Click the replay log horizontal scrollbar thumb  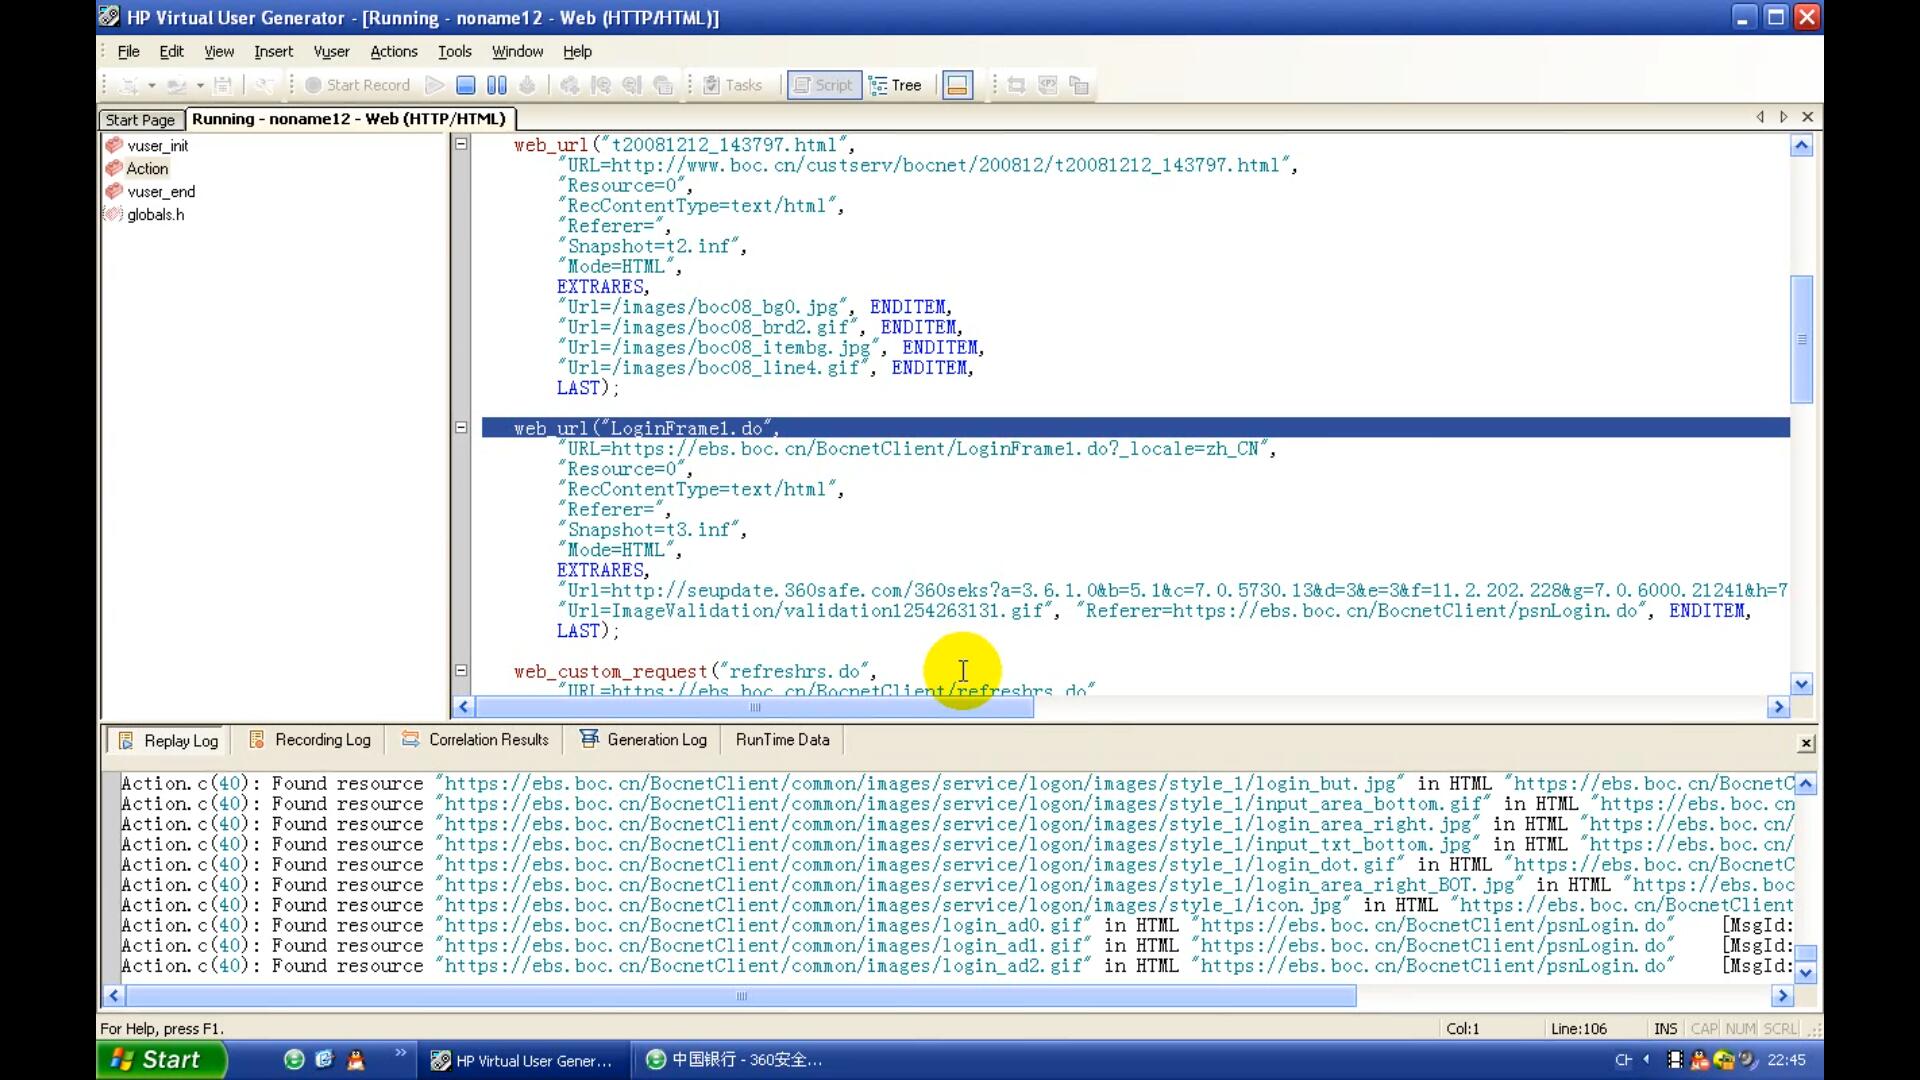point(741,996)
